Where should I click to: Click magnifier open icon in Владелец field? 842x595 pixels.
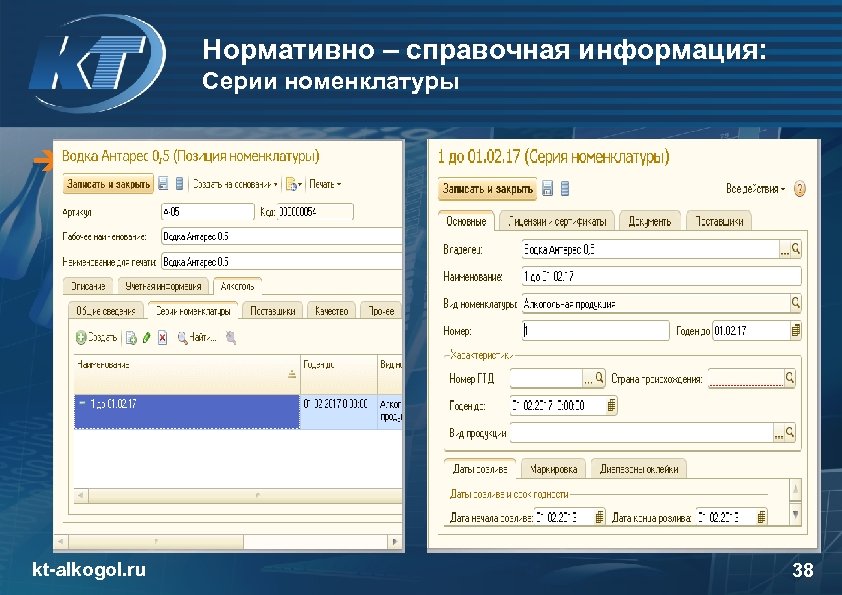(796, 249)
